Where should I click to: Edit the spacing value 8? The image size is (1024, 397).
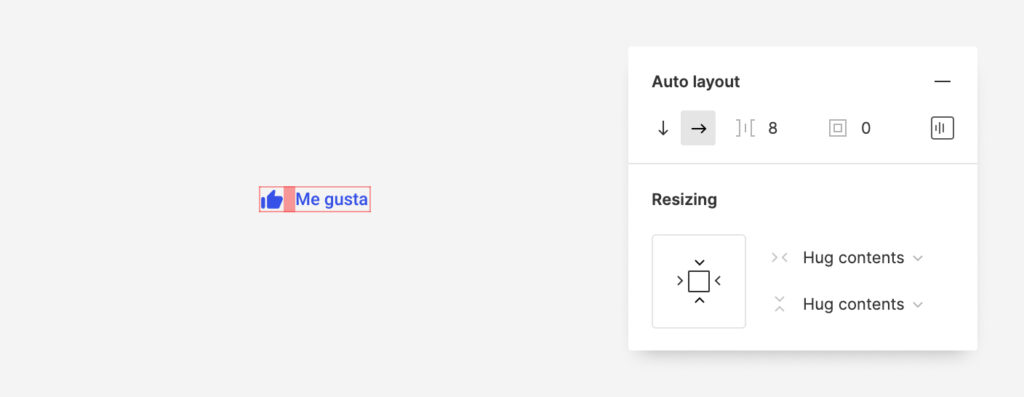coord(773,129)
